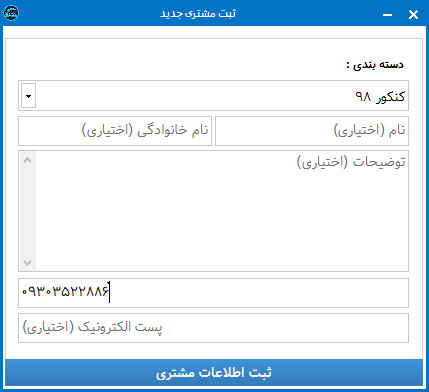Click empty space right of the phone number
This screenshot has height=392, width=429.
click(258, 293)
